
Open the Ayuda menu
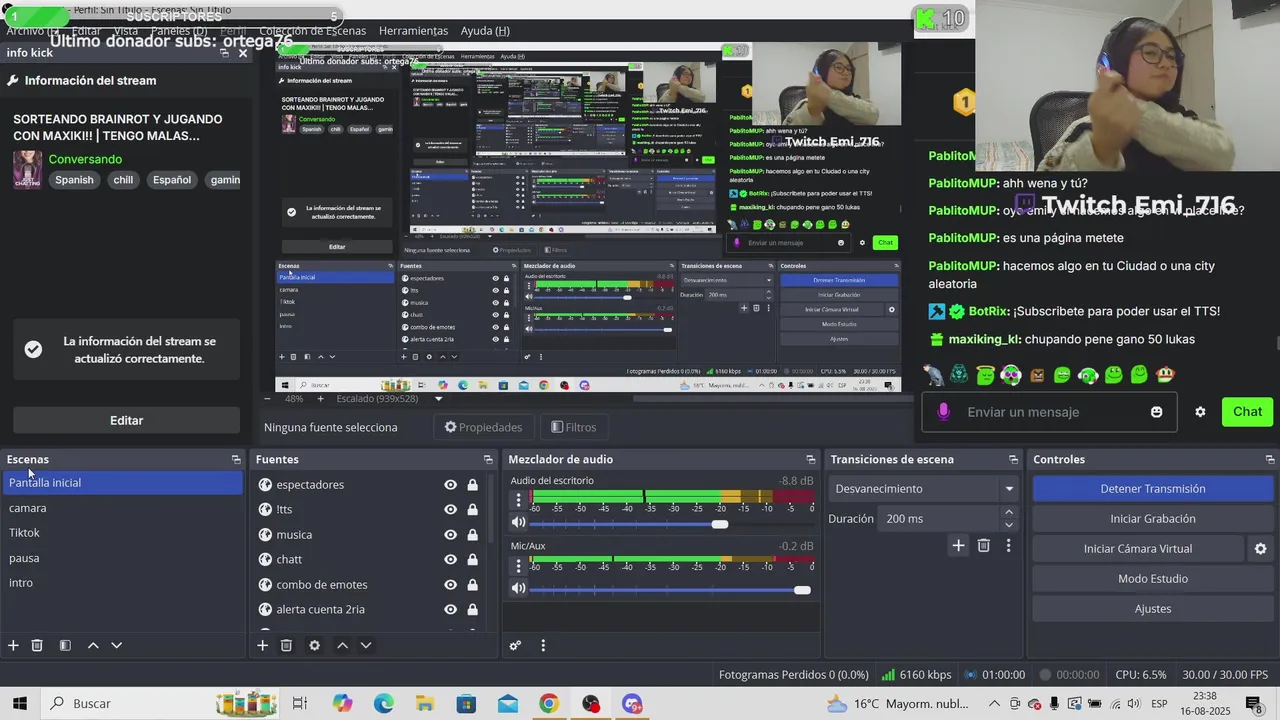coord(485,31)
